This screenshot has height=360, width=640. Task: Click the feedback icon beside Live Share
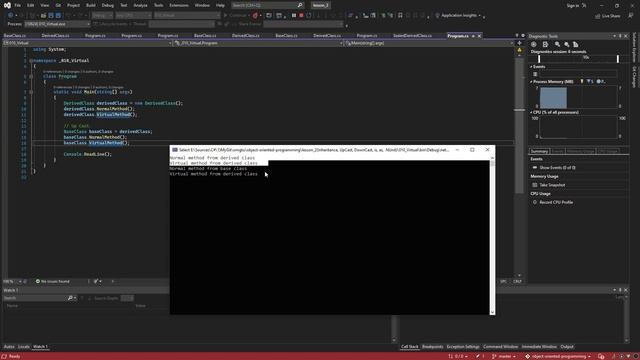[x=631, y=16]
